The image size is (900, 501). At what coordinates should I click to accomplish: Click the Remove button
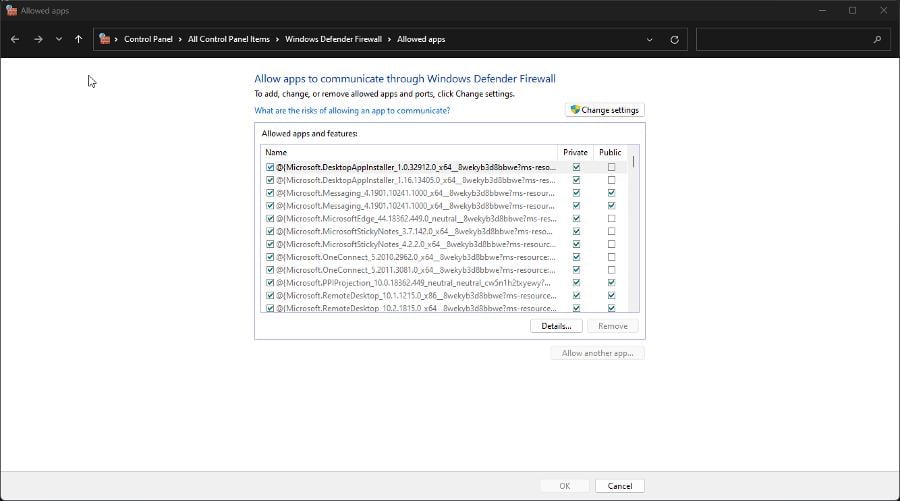pos(612,326)
